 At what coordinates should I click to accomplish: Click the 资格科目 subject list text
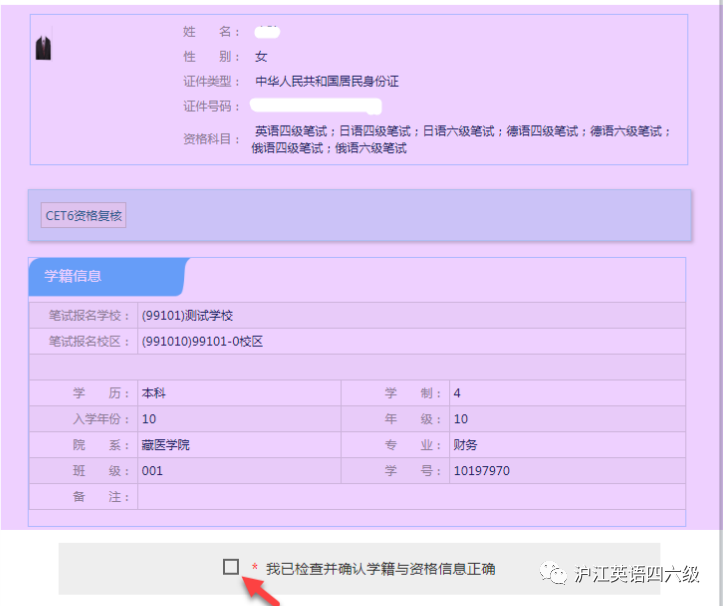(462, 139)
